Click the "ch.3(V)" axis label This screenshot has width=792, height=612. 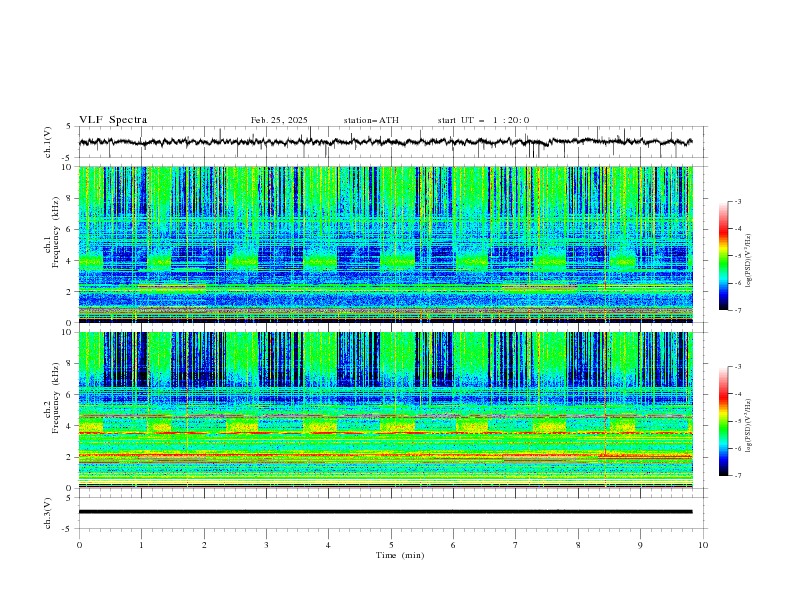[48, 513]
